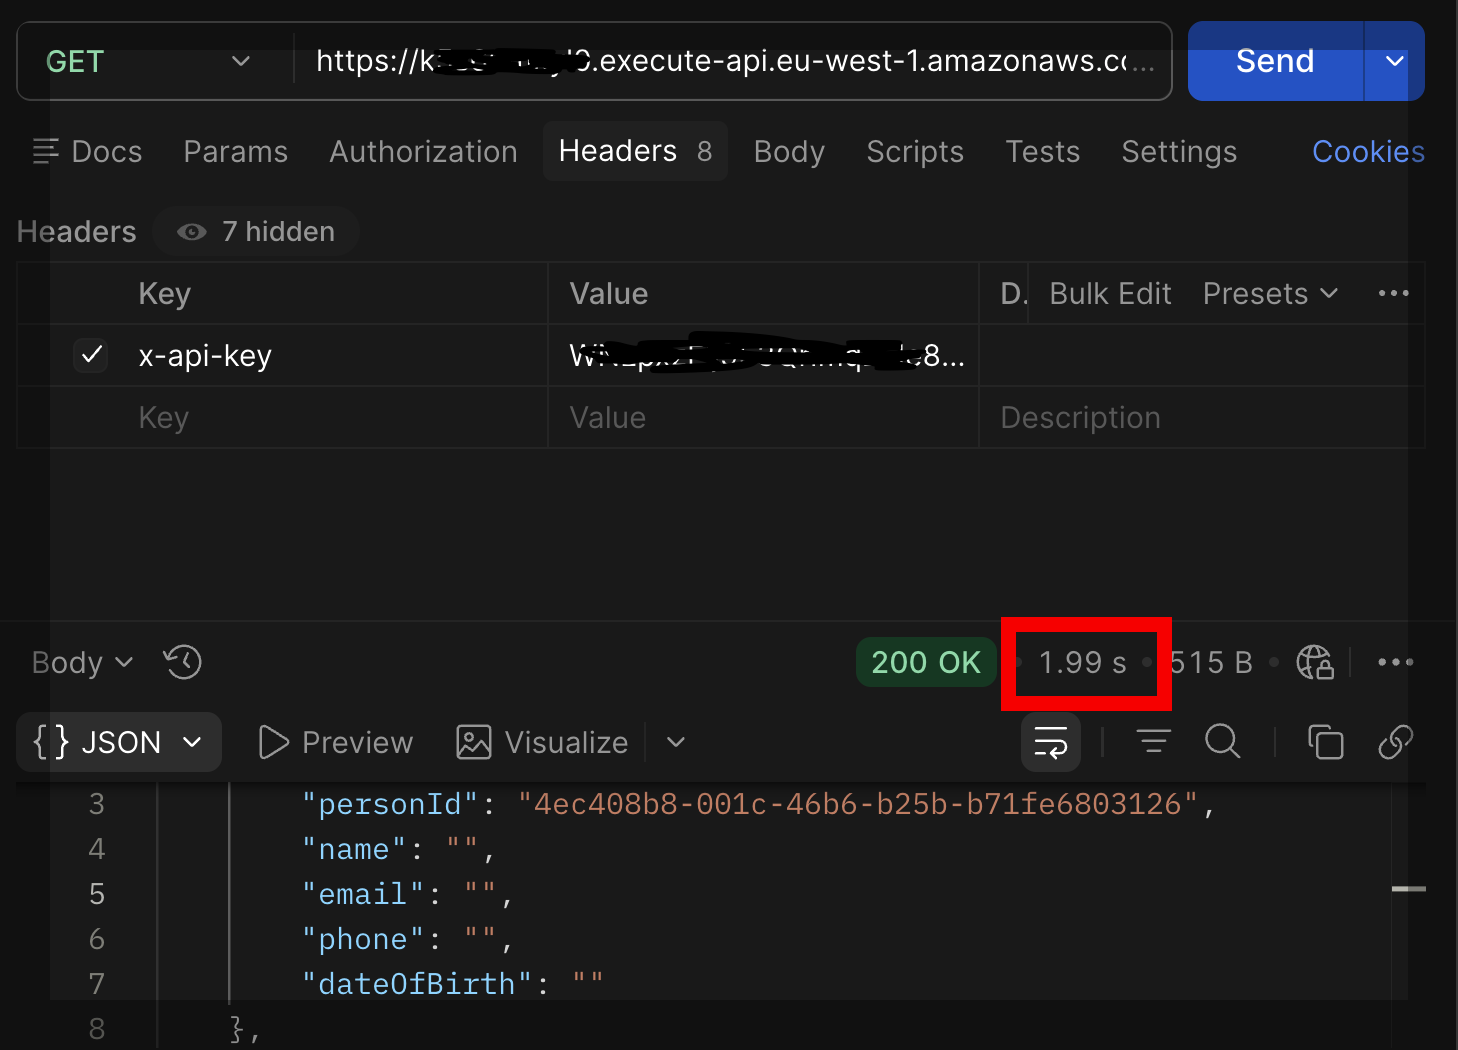The width and height of the screenshot is (1458, 1050).
Task: Open headers table more options menu
Action: tap(1393, 293)
